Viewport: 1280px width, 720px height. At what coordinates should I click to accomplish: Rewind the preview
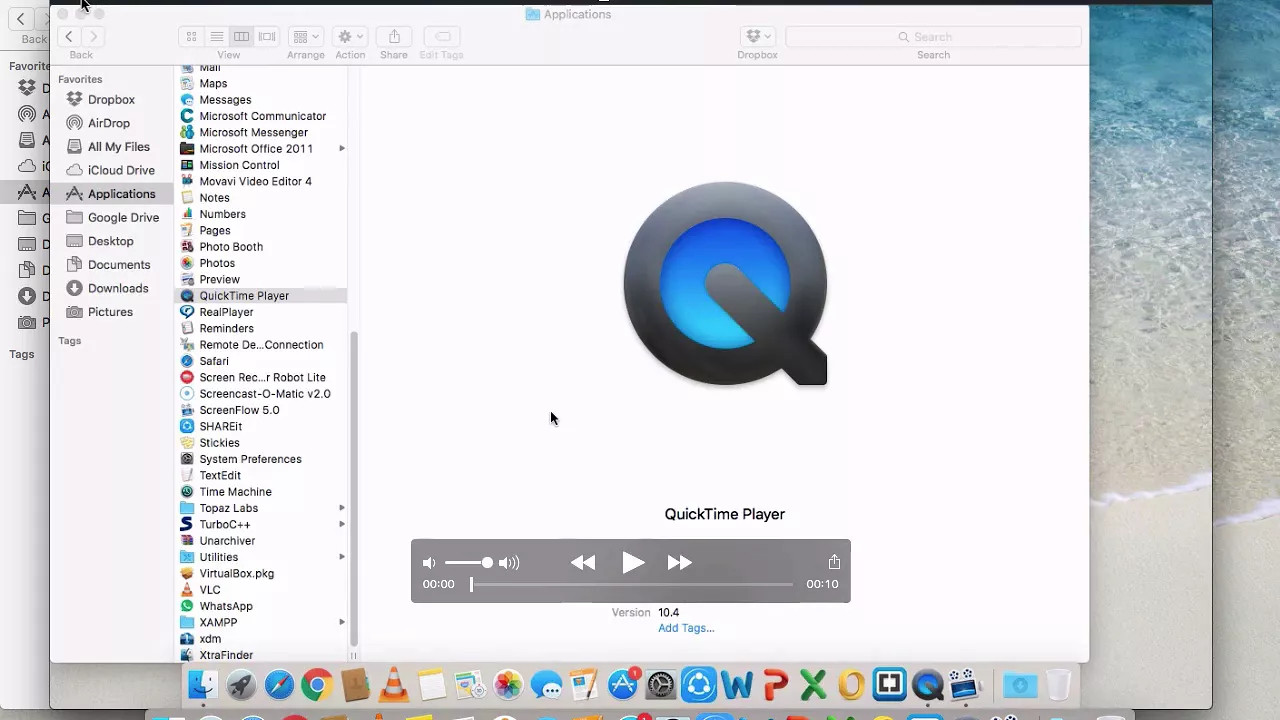click(x=583, y=563)
